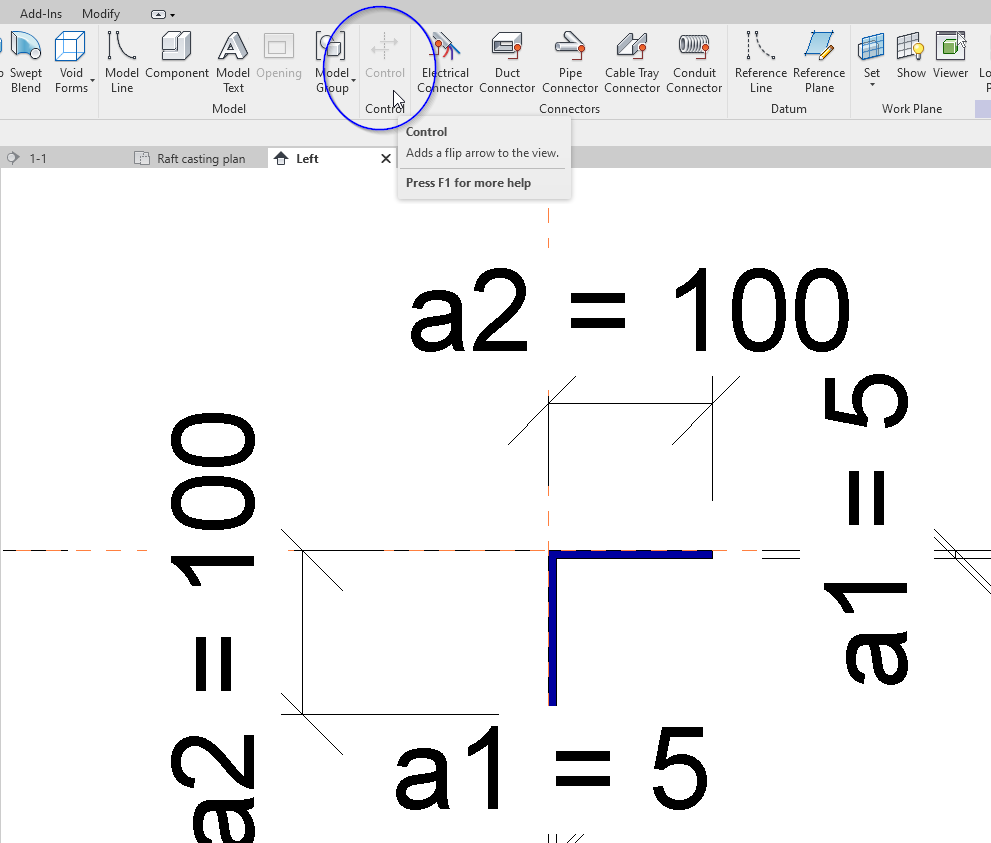
Task: Select the Swept Blend tool
Action: coord(25,60)
